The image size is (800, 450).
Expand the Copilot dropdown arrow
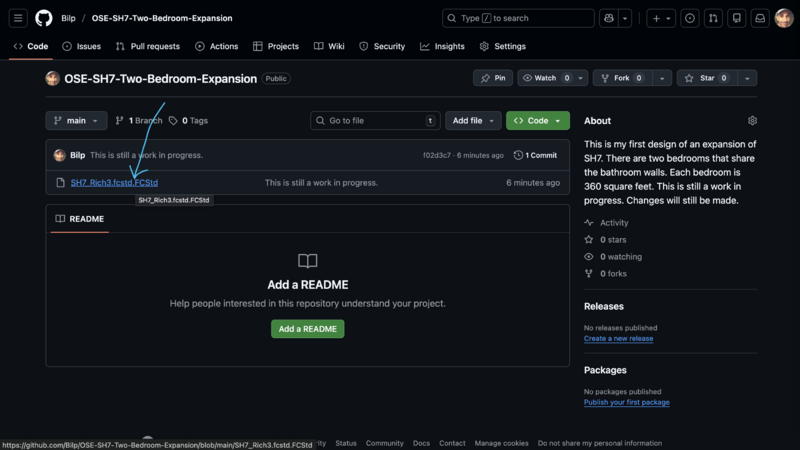[625, 18]
